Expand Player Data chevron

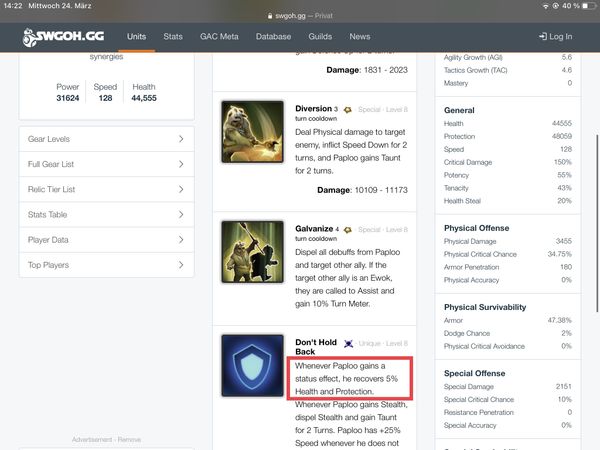(181, 240)
